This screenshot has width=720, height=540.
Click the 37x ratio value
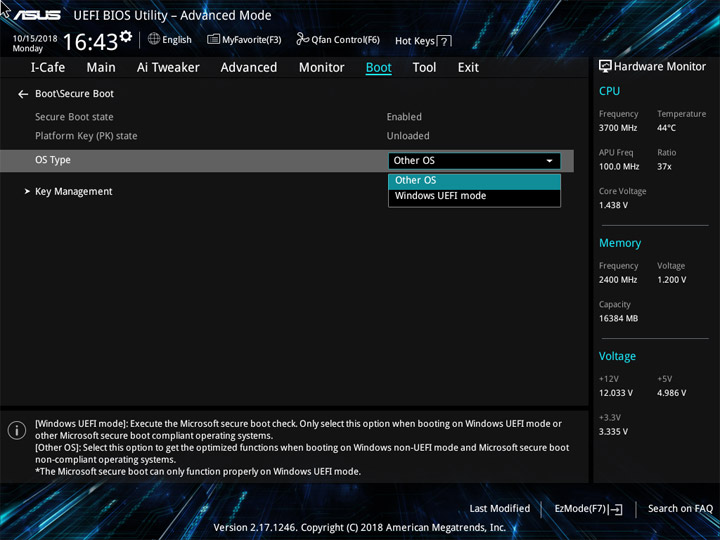664,167
